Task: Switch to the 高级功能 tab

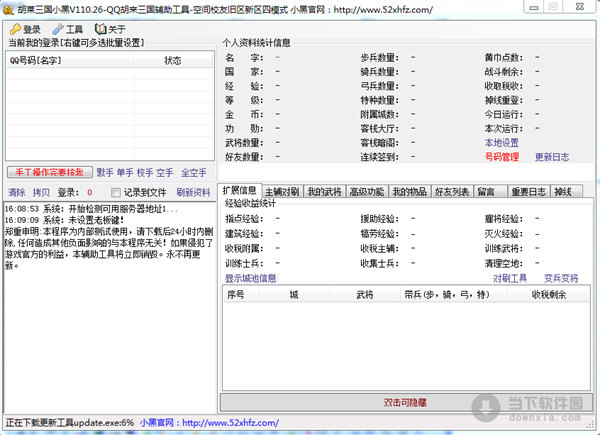Action: coord(367,191)
